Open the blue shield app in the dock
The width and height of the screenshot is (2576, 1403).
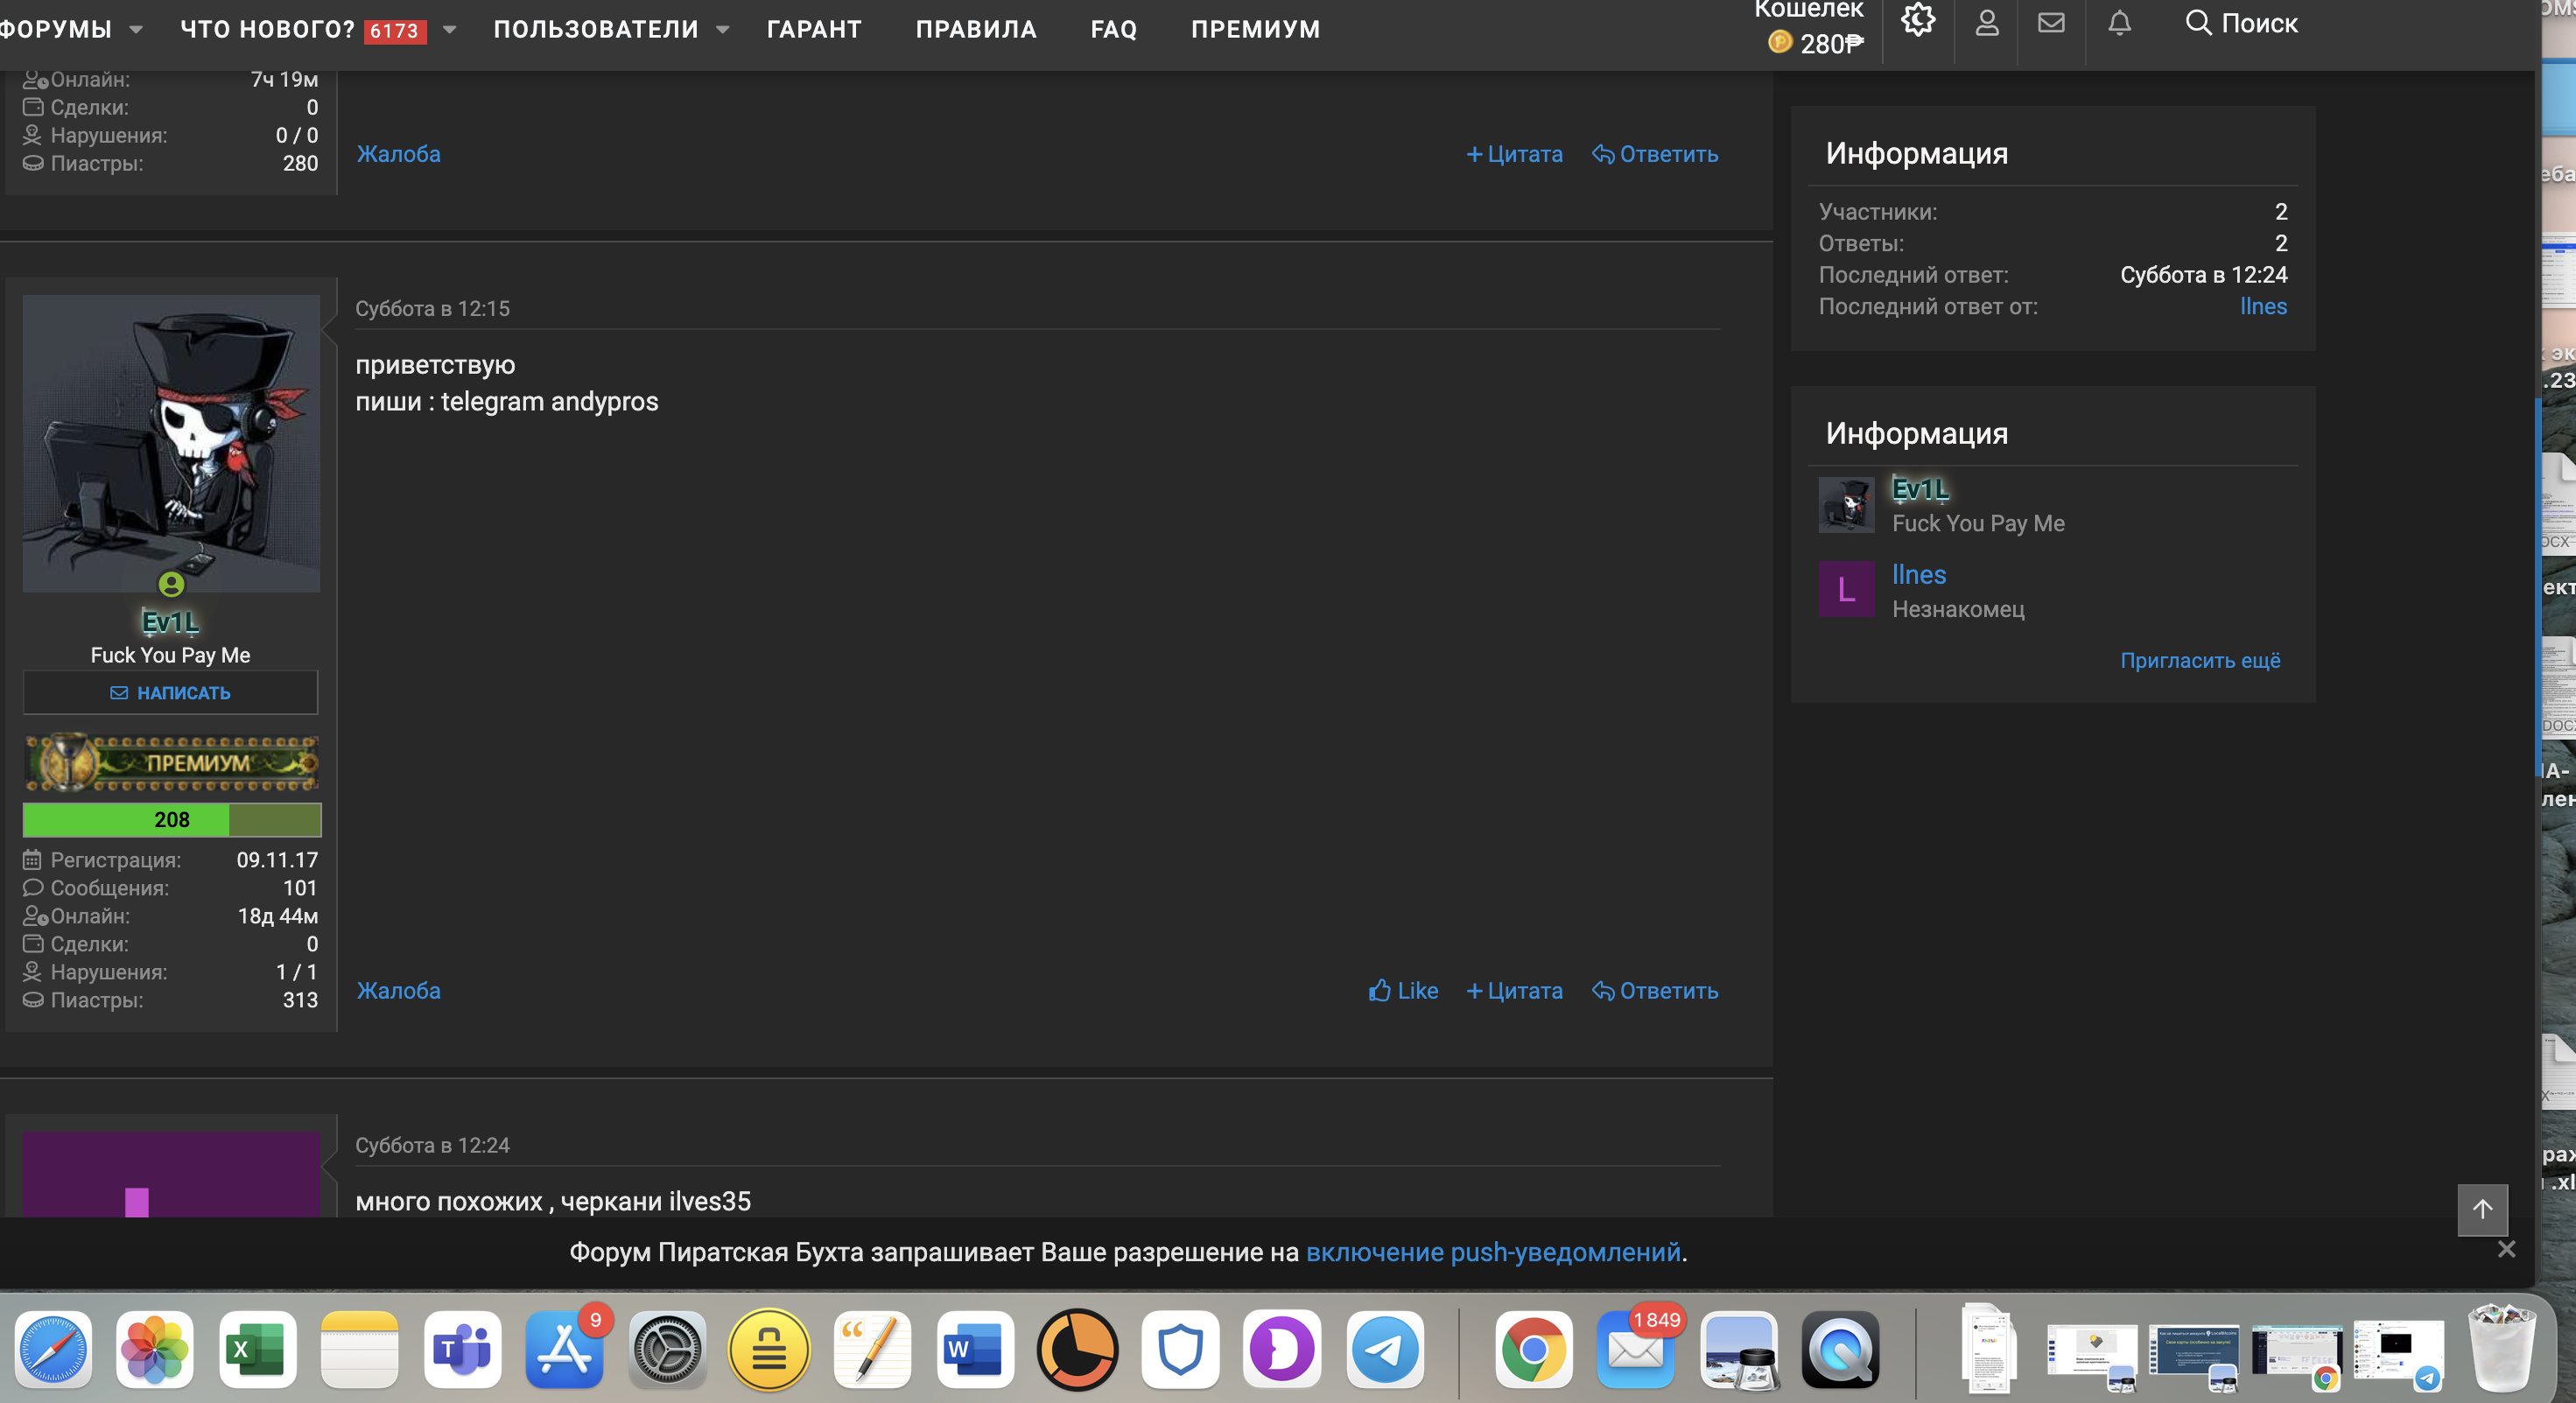click(1180, 1350)
